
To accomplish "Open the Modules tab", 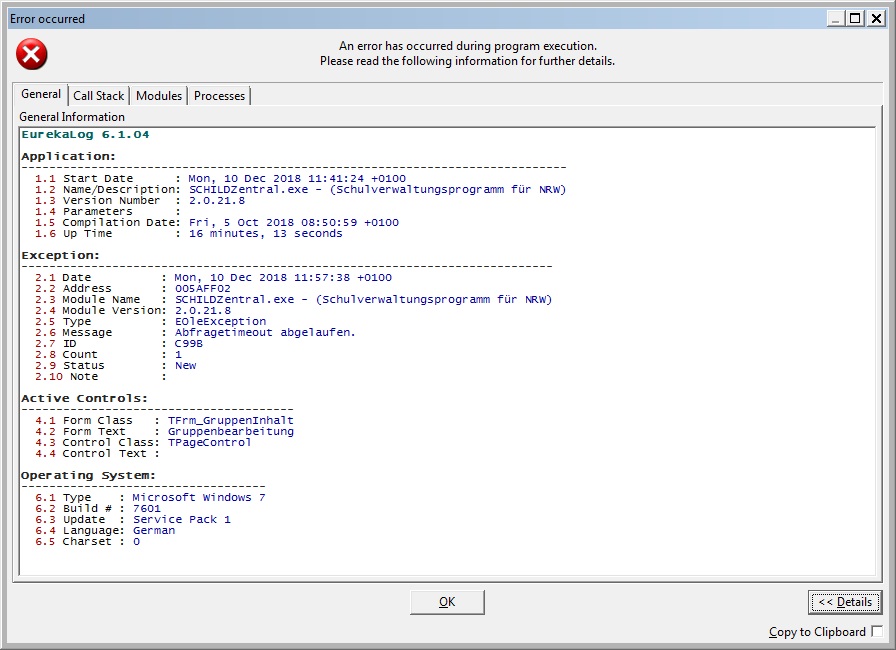I will (x=159, y=96).
